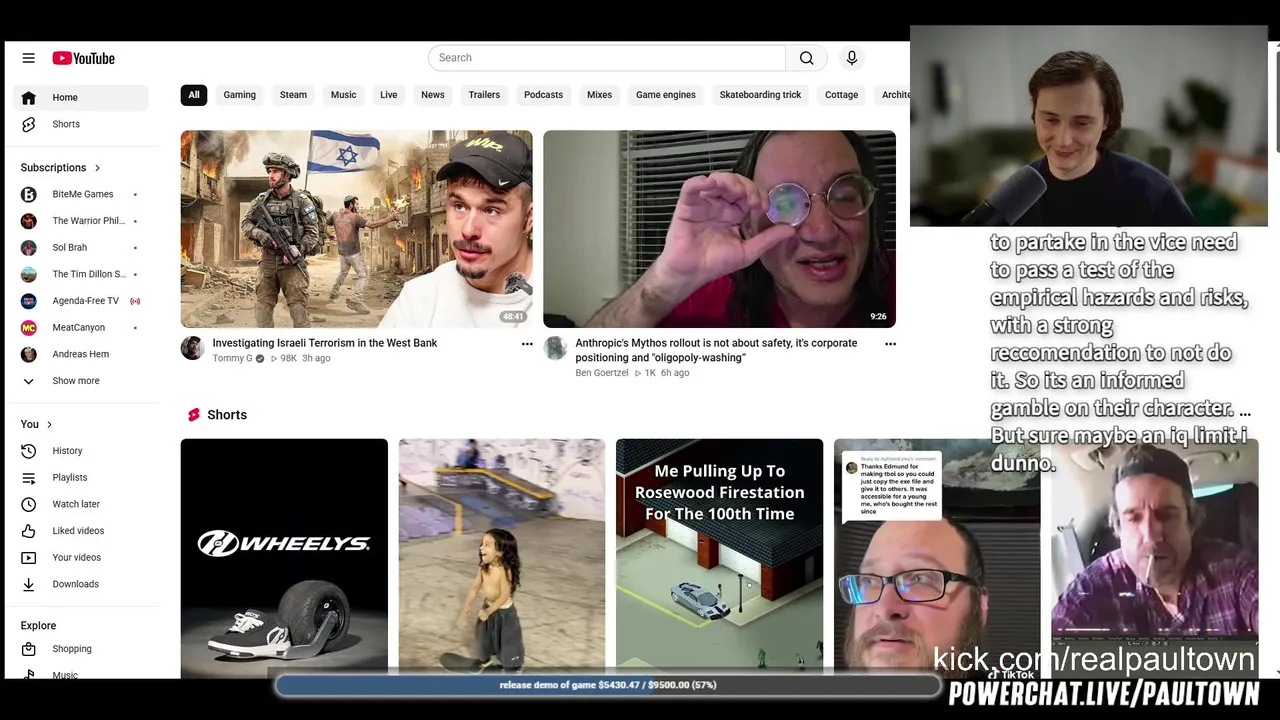Open options for Investigating Israeli Terrorism video
This screenshot has height=720, width=1280.
(527, 344)
